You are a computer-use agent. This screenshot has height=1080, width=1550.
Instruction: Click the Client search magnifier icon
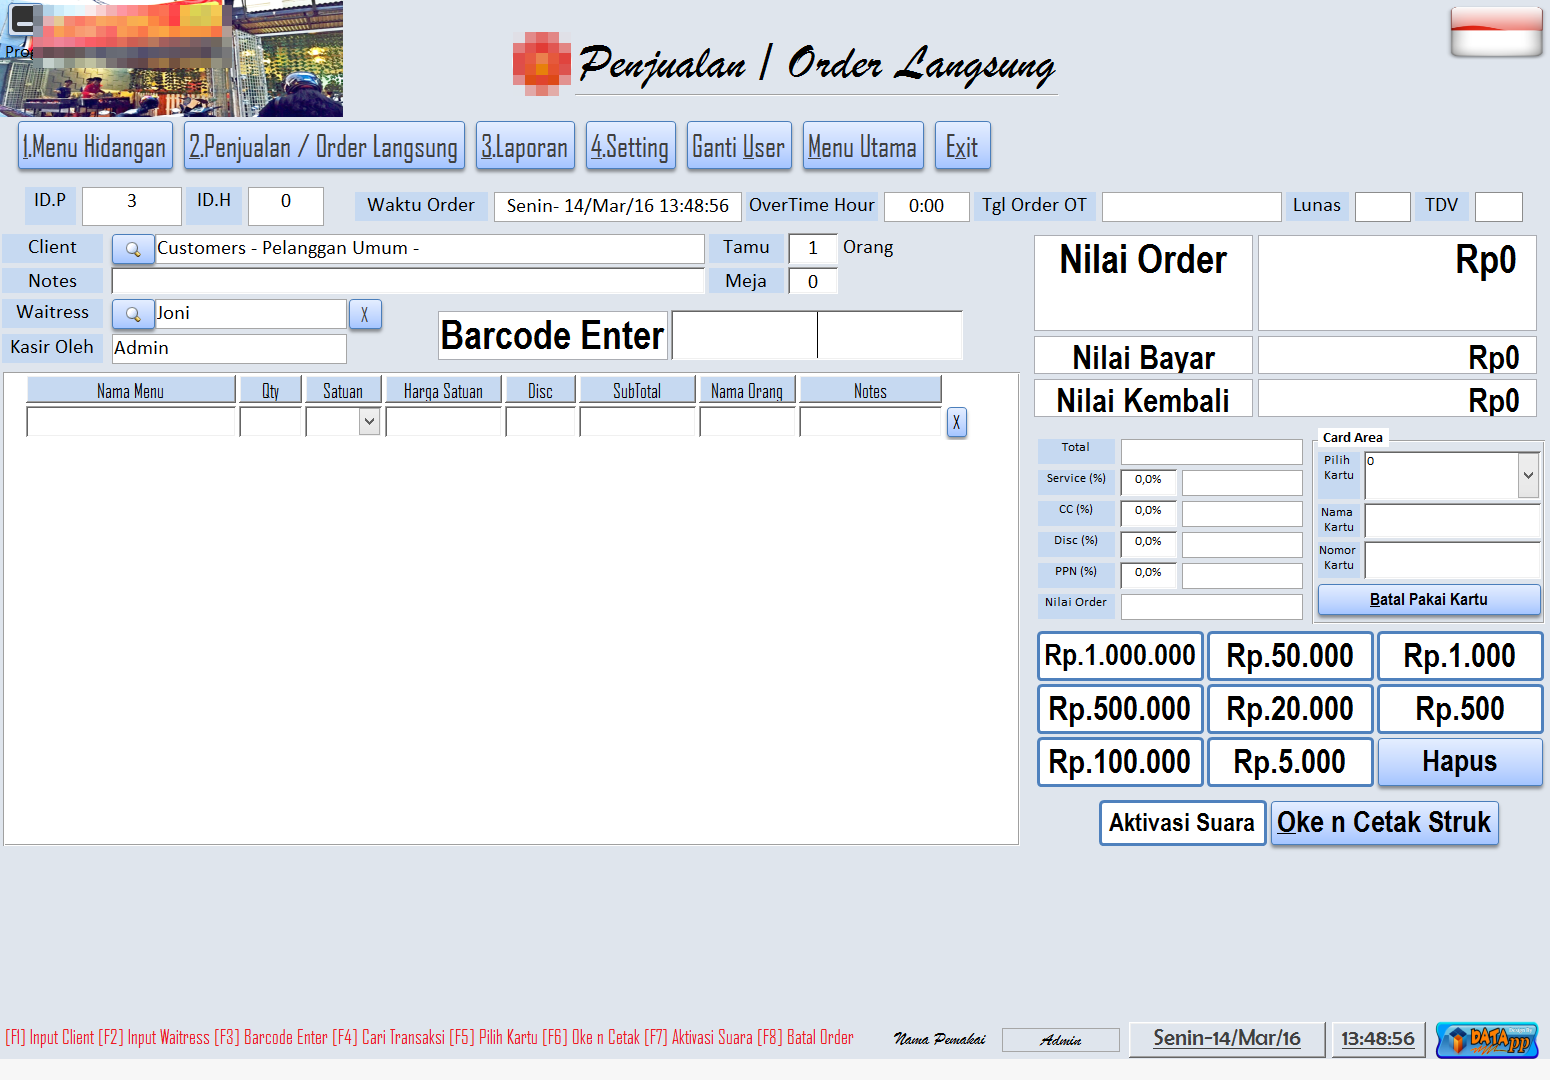133,249
